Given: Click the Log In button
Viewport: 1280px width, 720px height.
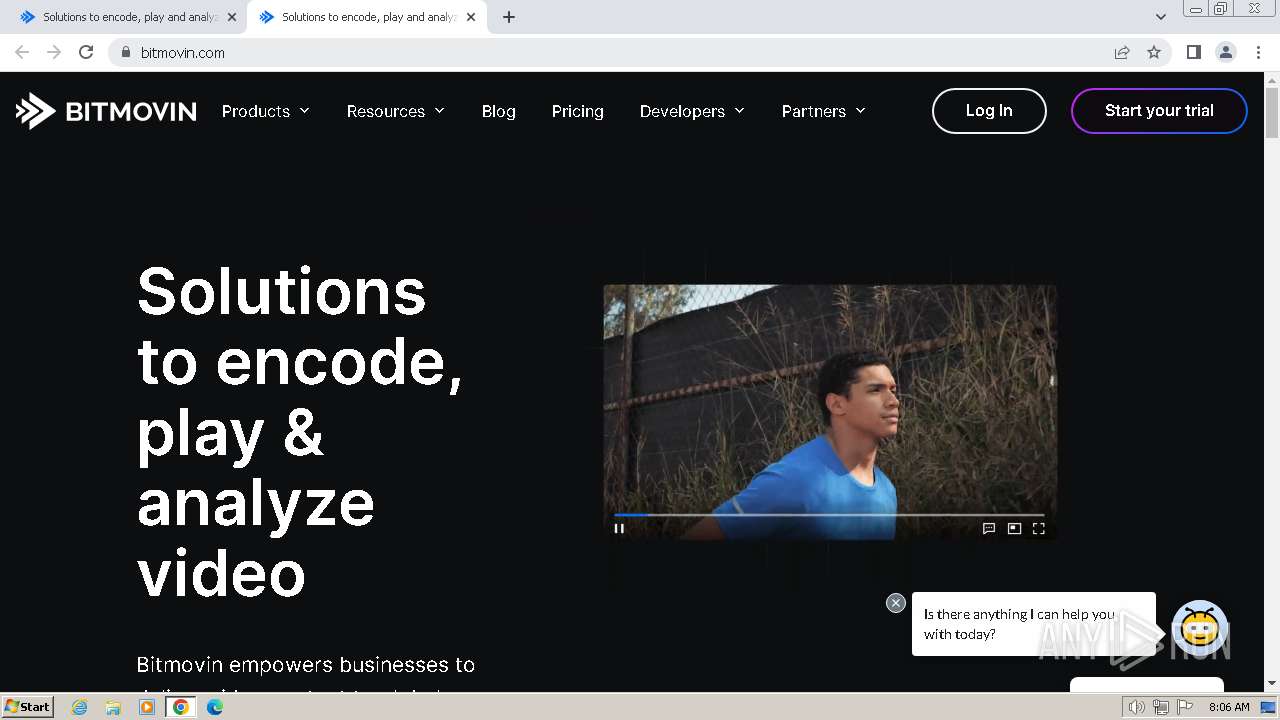Looking at the screenshot, I should [989, 111].
